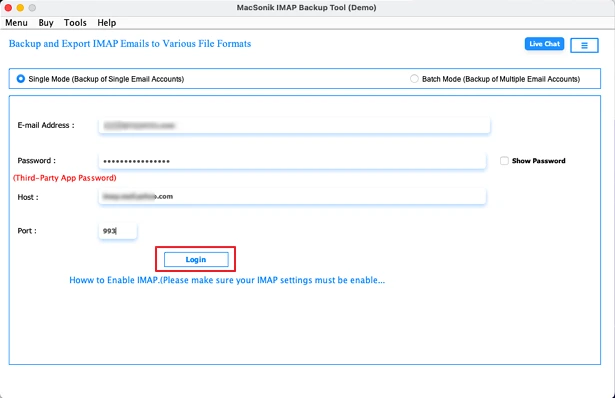The width and height of the screenshot is (615, 398).
Task: Open the hamburger menu icon button
Action: [584, 45]
